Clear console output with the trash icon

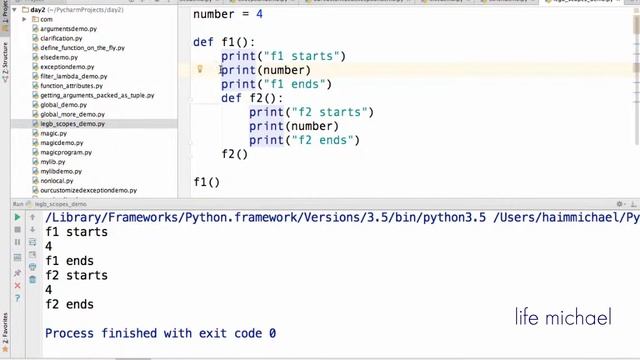click(x=33, y=280)
